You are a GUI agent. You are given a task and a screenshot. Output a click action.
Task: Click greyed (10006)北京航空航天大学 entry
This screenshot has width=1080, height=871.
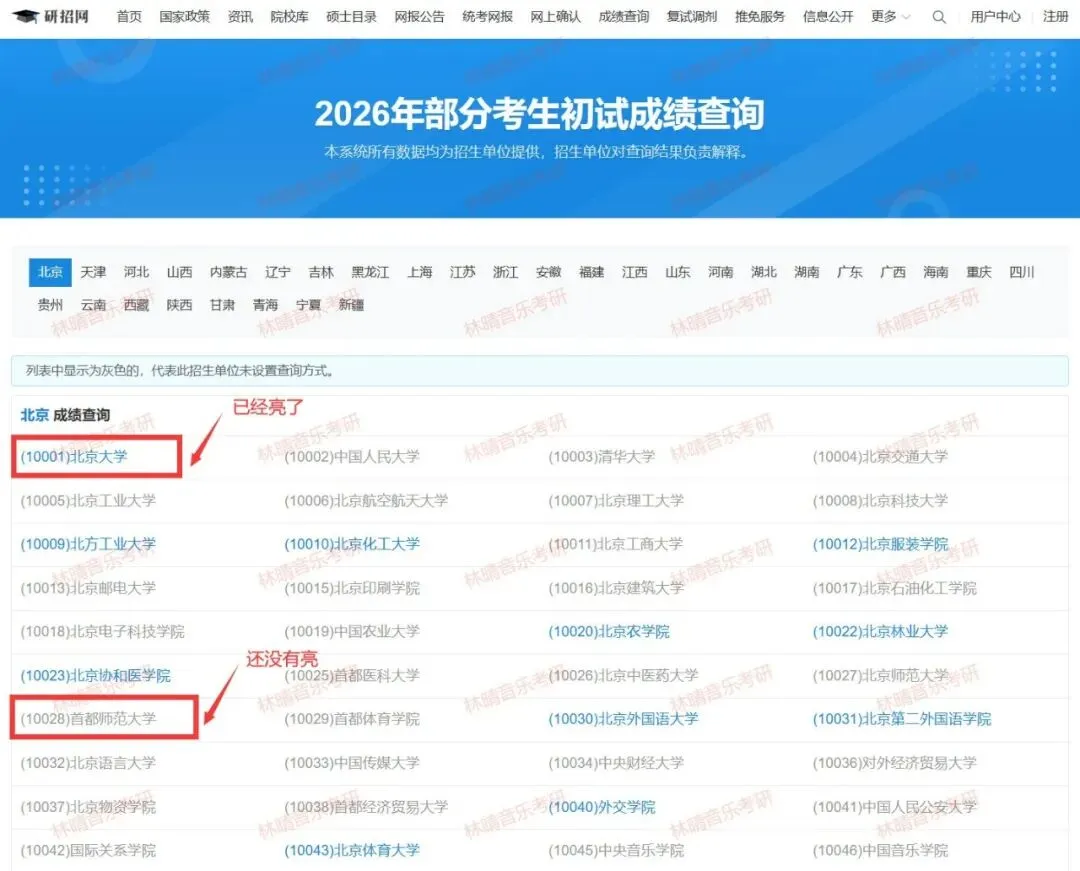[366, 501]
